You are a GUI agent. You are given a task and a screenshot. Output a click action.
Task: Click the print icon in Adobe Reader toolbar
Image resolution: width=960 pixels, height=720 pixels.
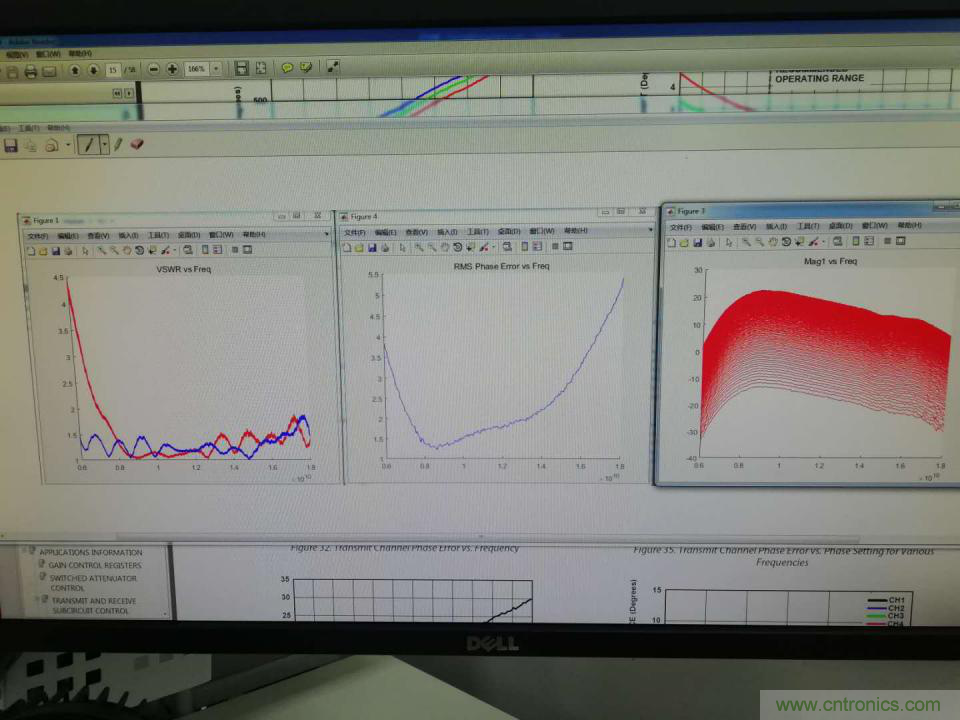tap(31, 70)
